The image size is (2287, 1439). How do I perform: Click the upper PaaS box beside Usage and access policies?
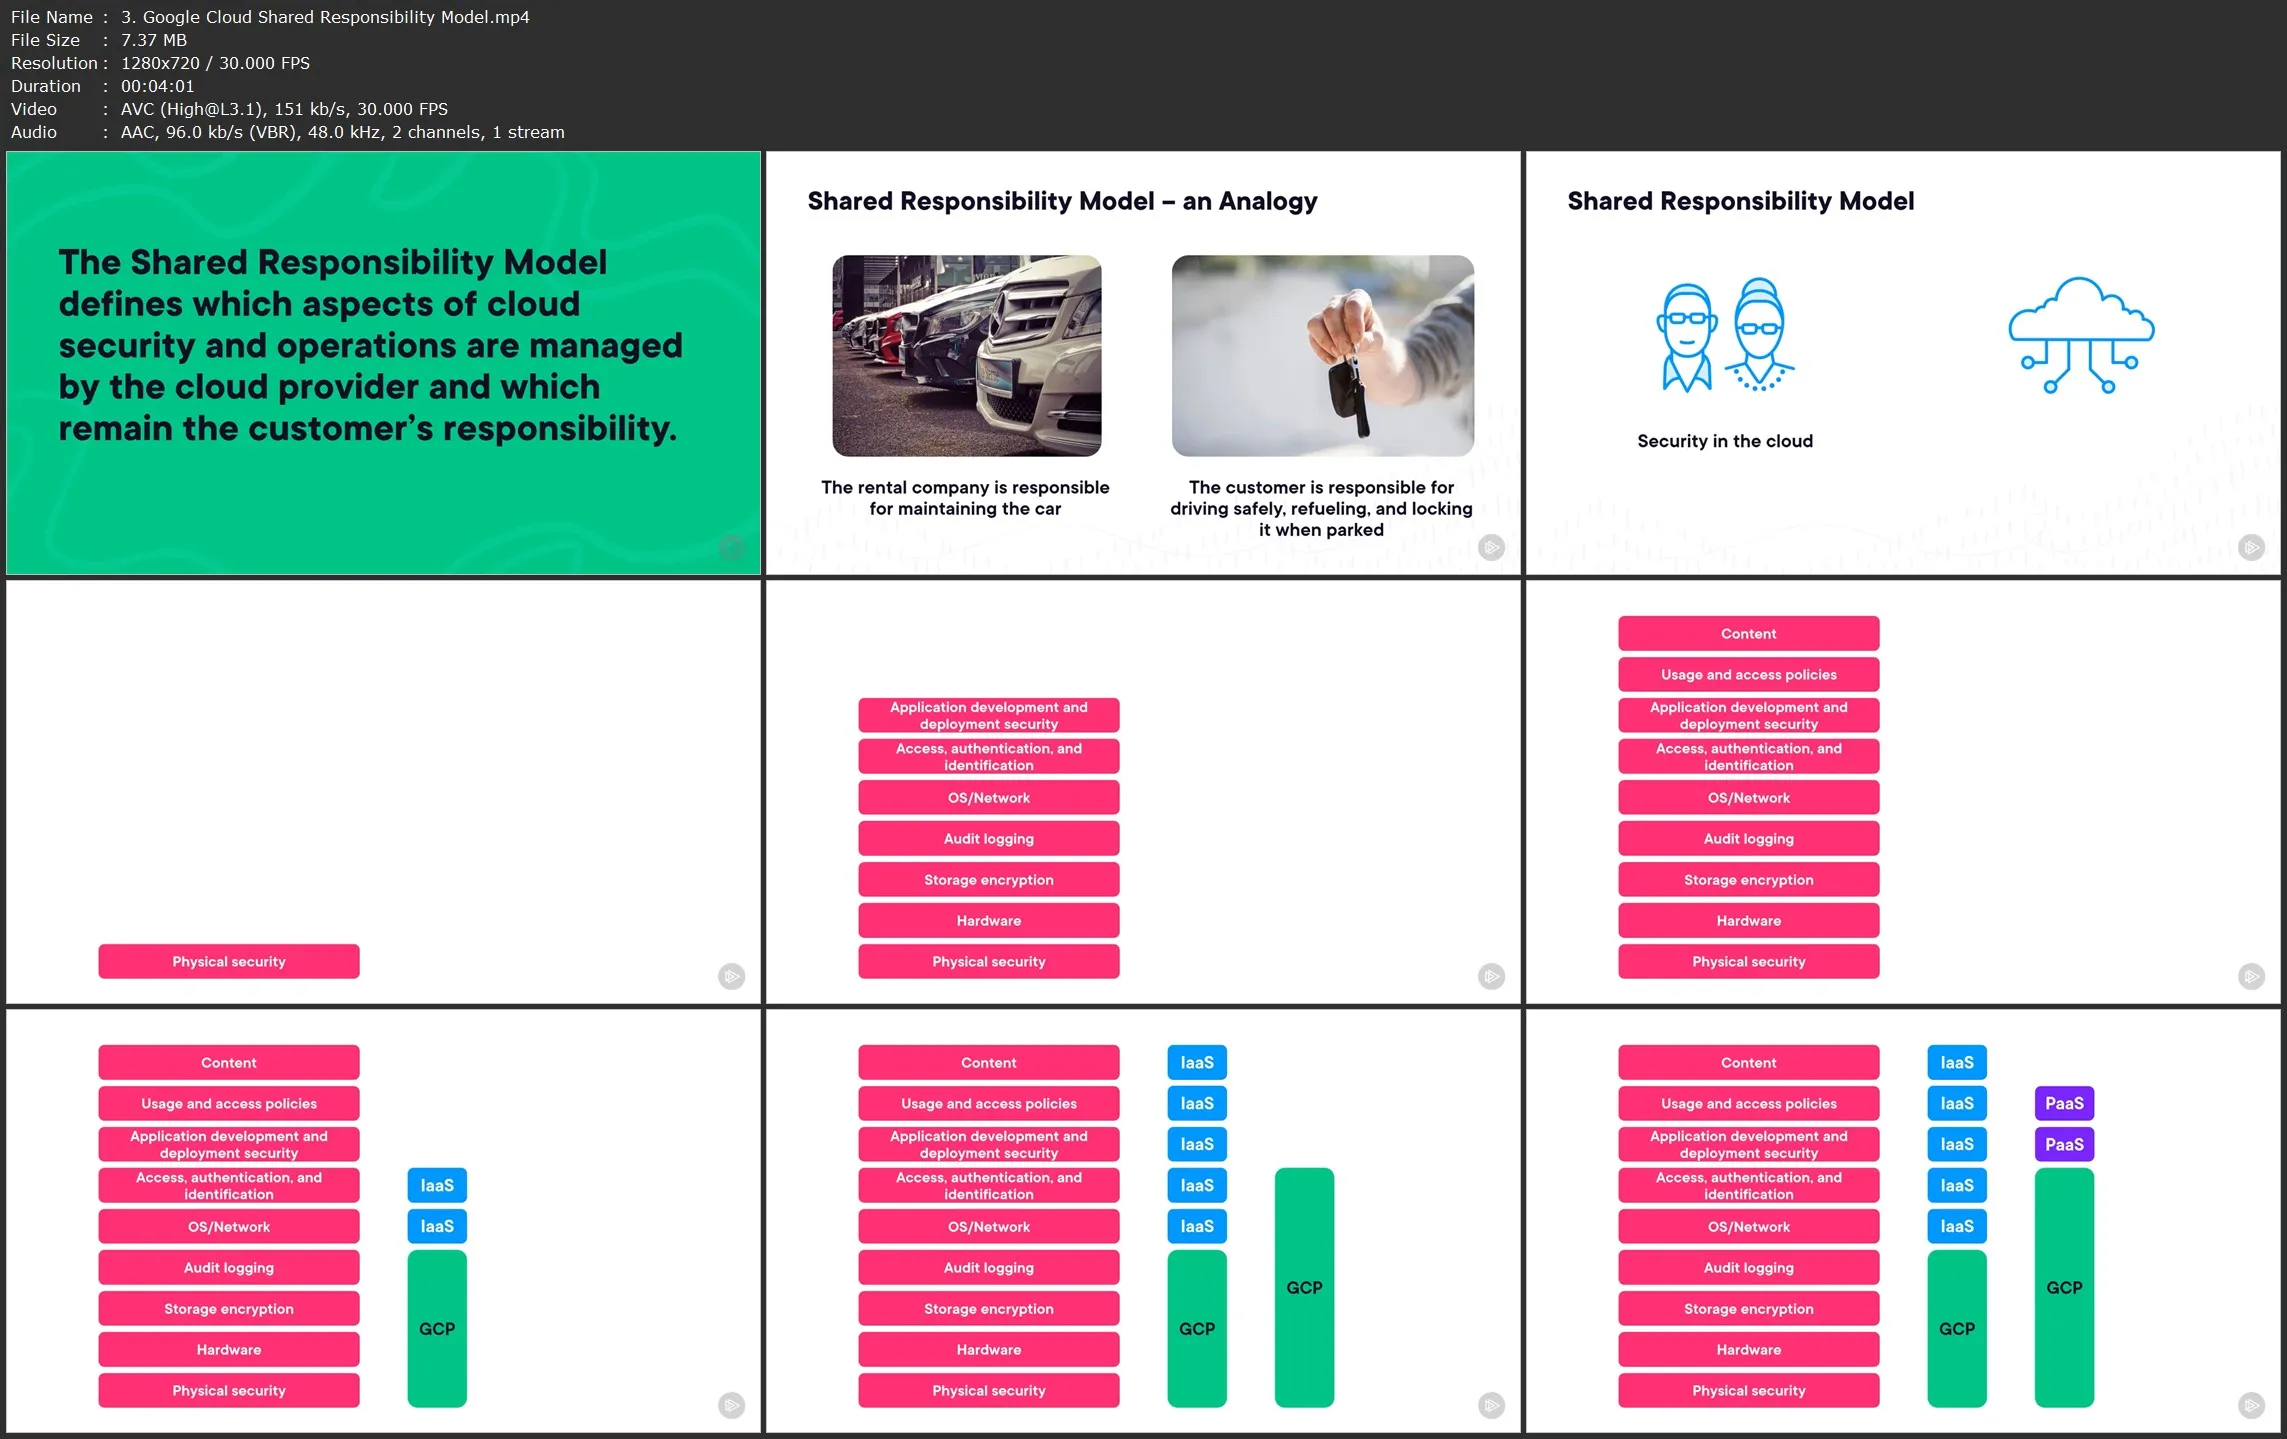(x=2064, y=1103)
